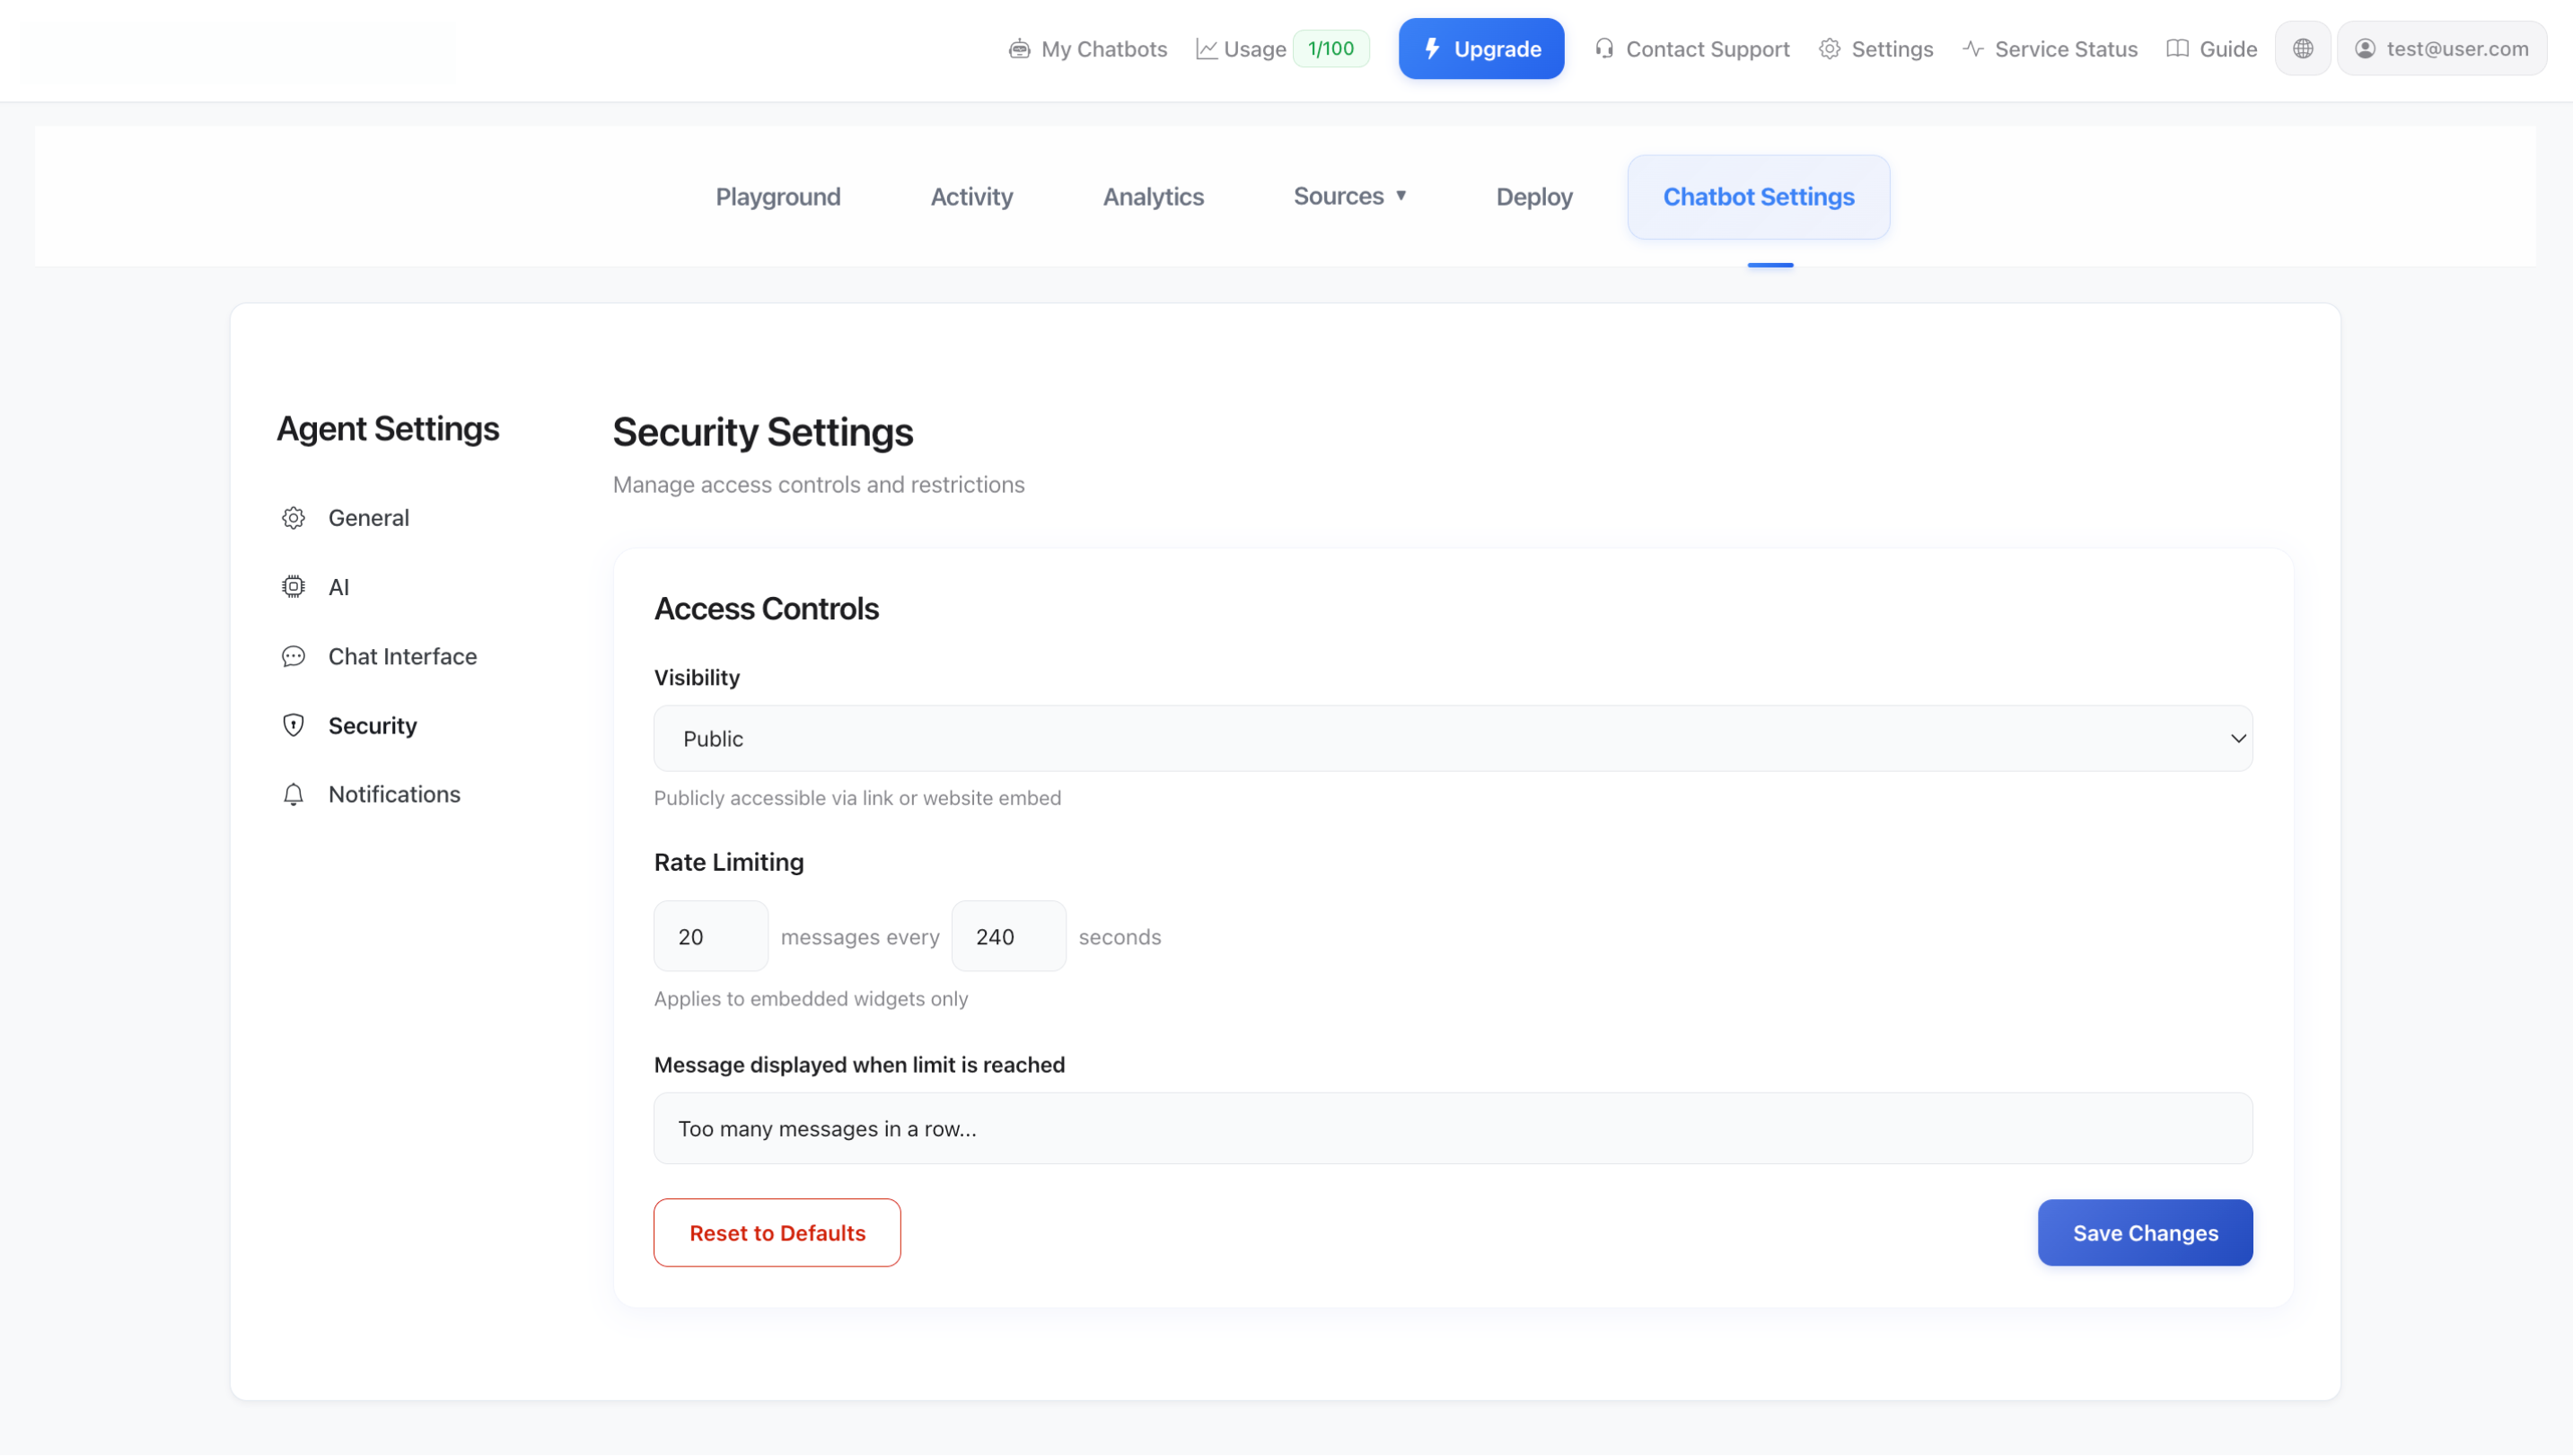This screenshot has width=2573, height=1456.
Task: Select the AI chip icon in sidebar
Action: coord(293,587)
